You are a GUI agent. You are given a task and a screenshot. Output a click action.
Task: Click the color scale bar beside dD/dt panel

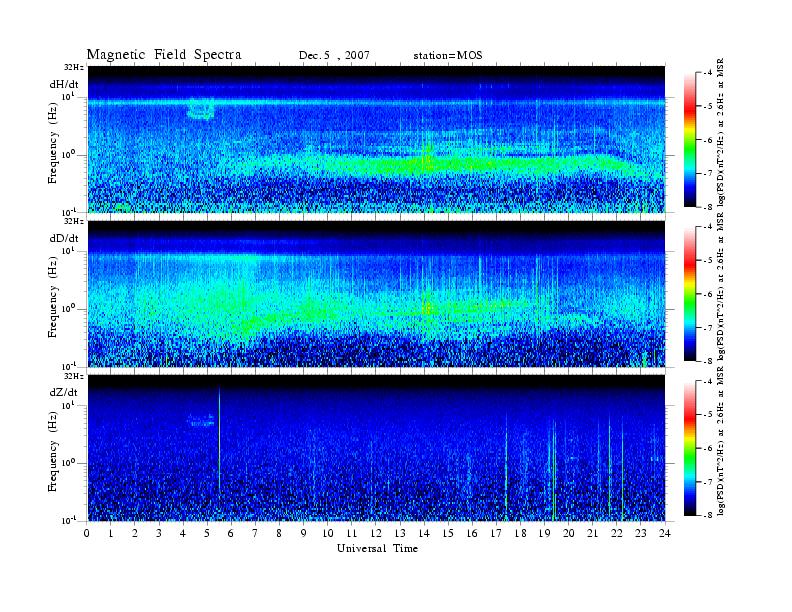point(690,294)
